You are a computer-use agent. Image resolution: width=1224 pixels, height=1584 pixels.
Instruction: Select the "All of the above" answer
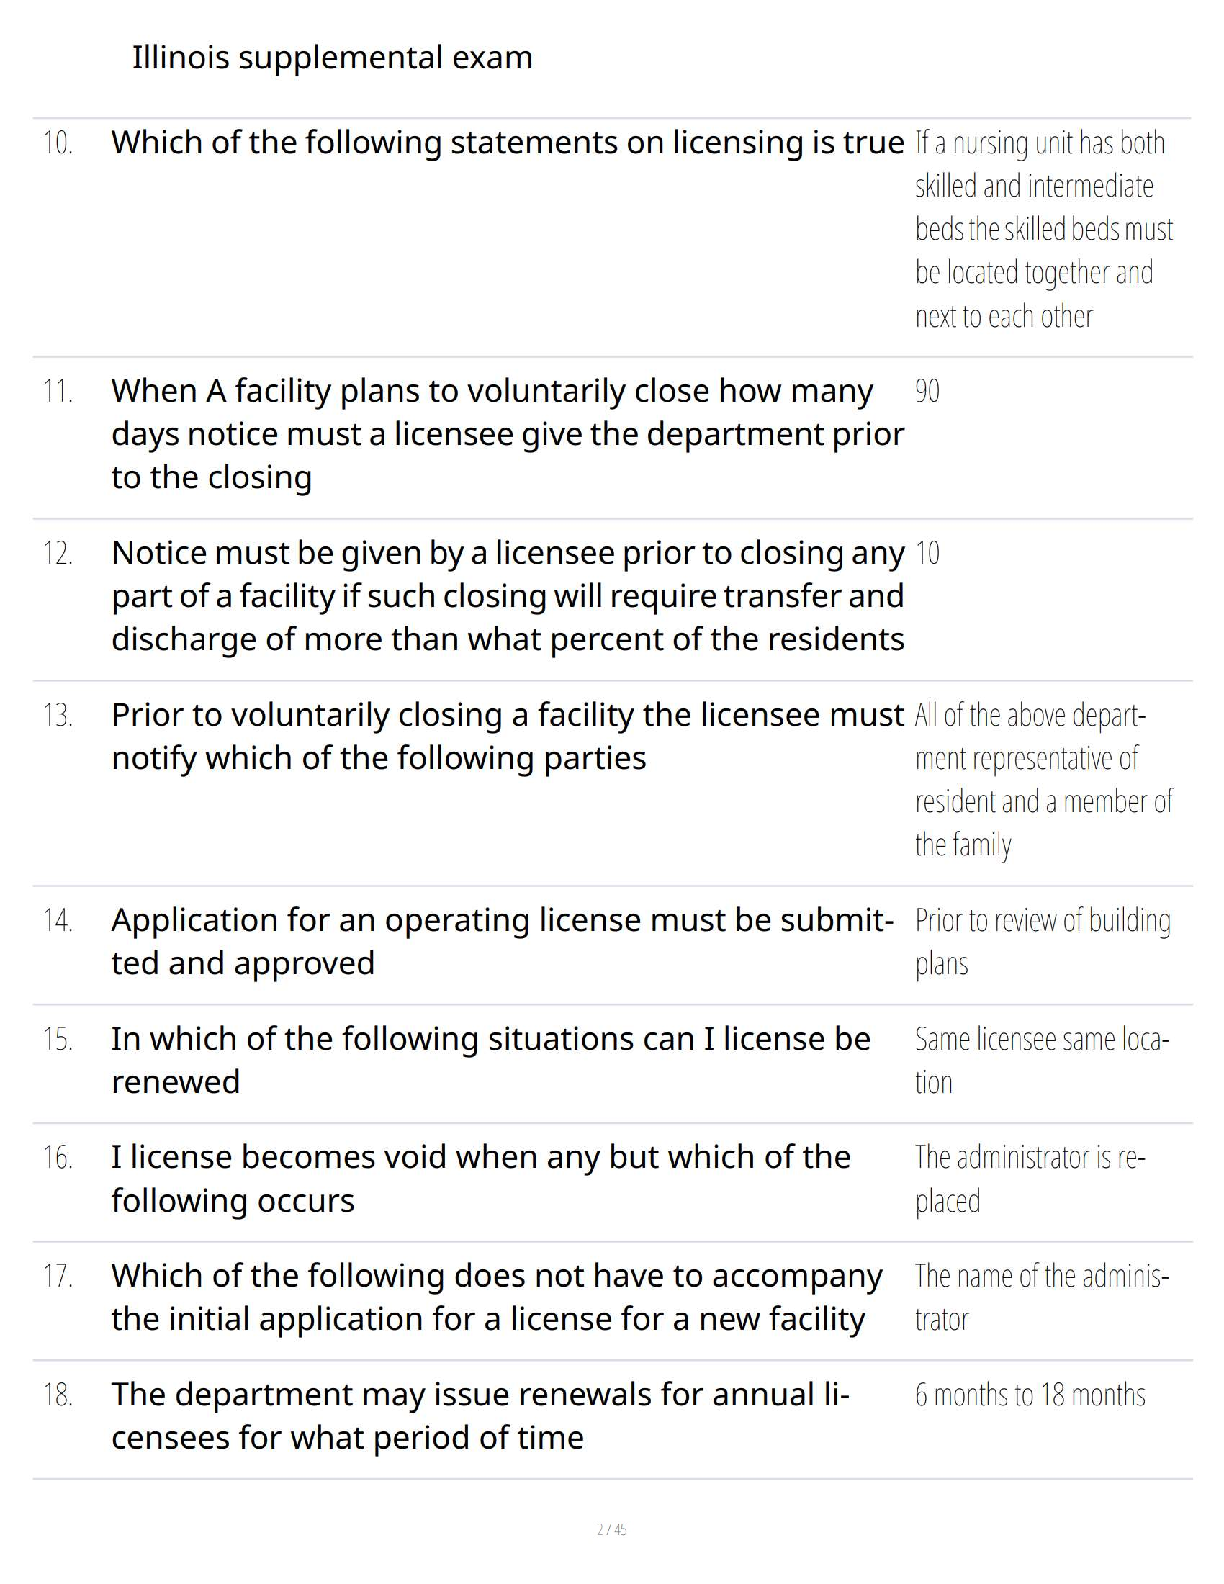click(1043, 780)
